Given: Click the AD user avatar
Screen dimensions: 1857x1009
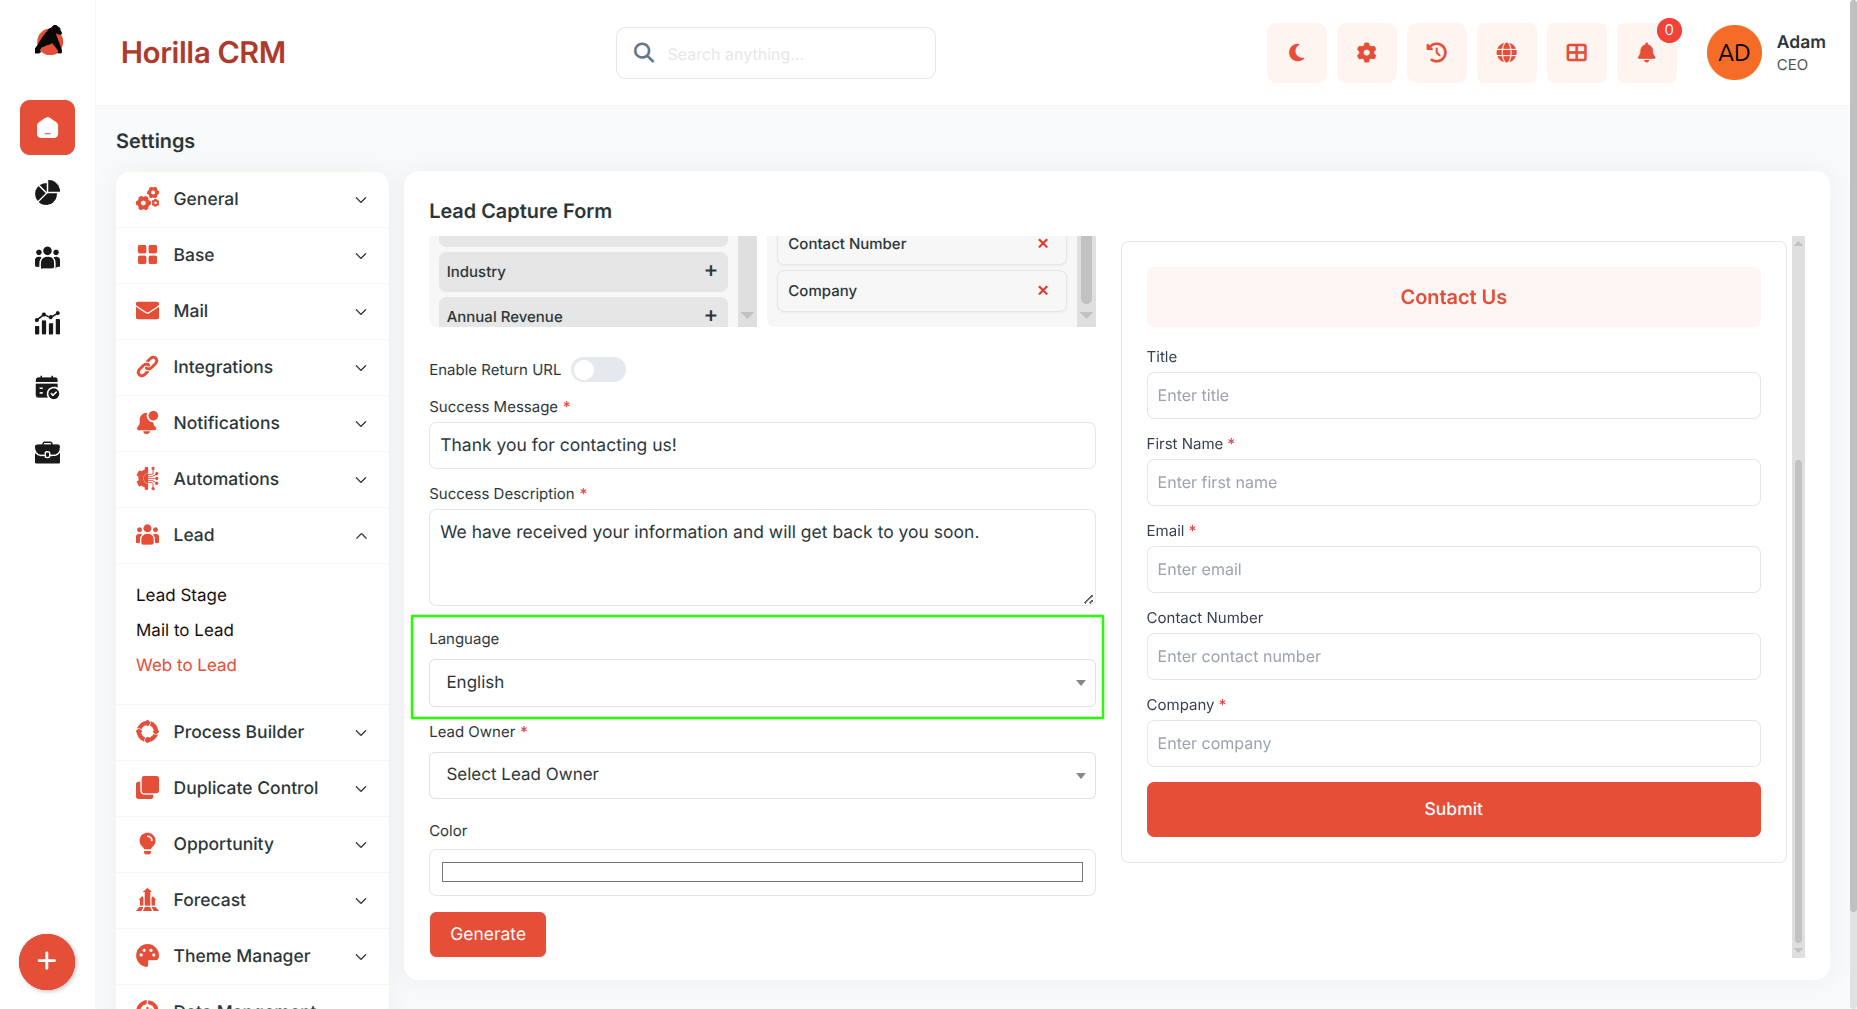Looking at the screenshot, I should tap(1734, 53).
